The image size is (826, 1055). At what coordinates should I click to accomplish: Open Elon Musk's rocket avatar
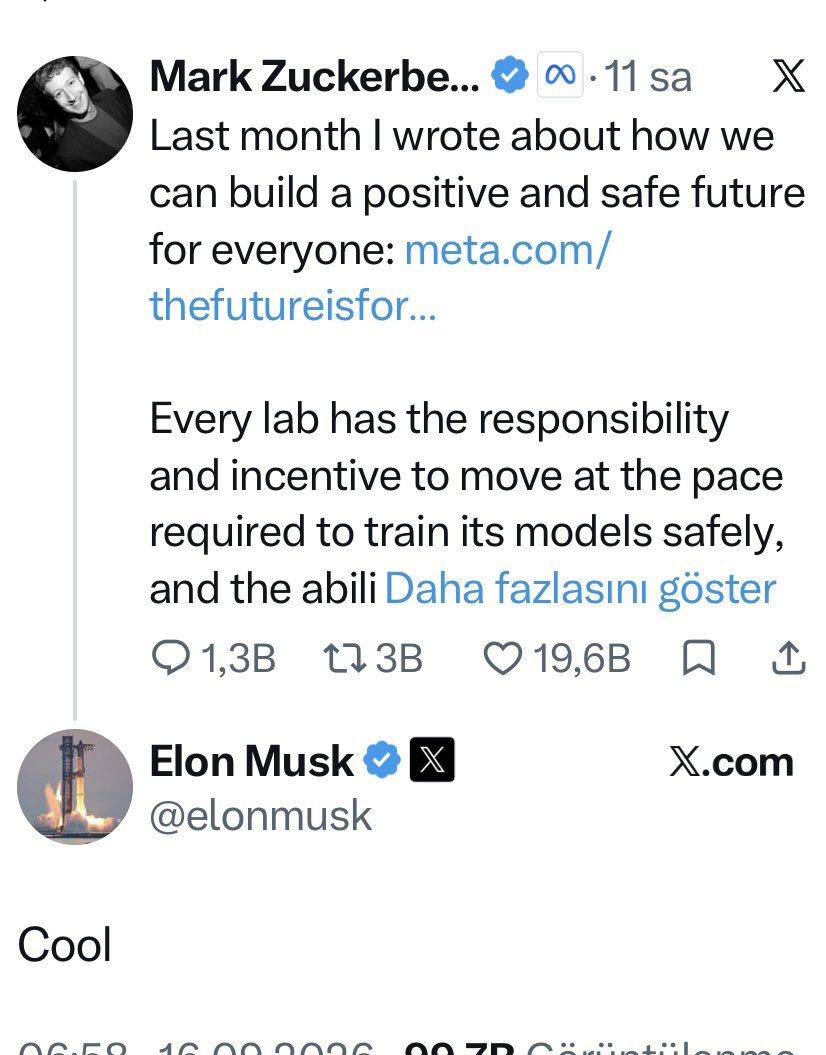tap(75, 787)
